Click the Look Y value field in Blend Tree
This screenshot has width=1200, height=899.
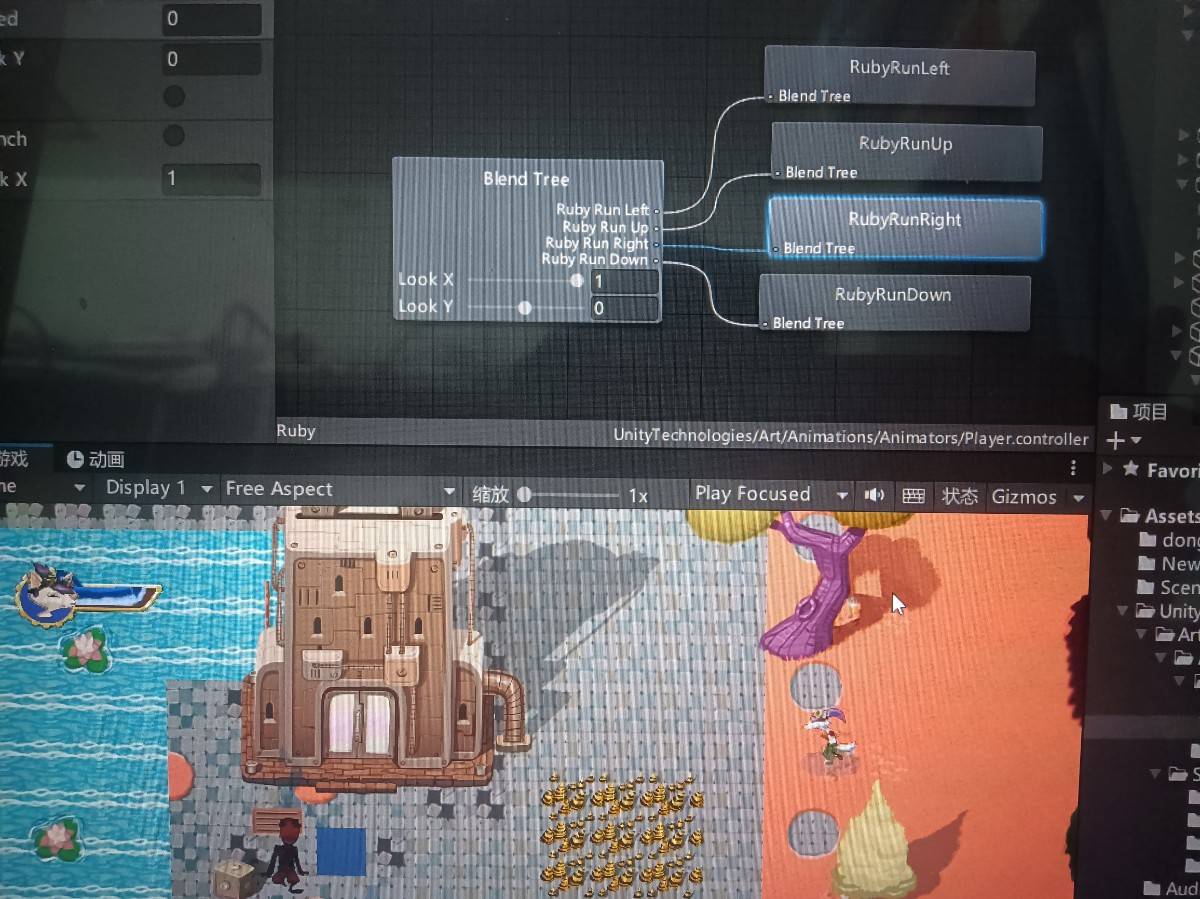(624, 308)
